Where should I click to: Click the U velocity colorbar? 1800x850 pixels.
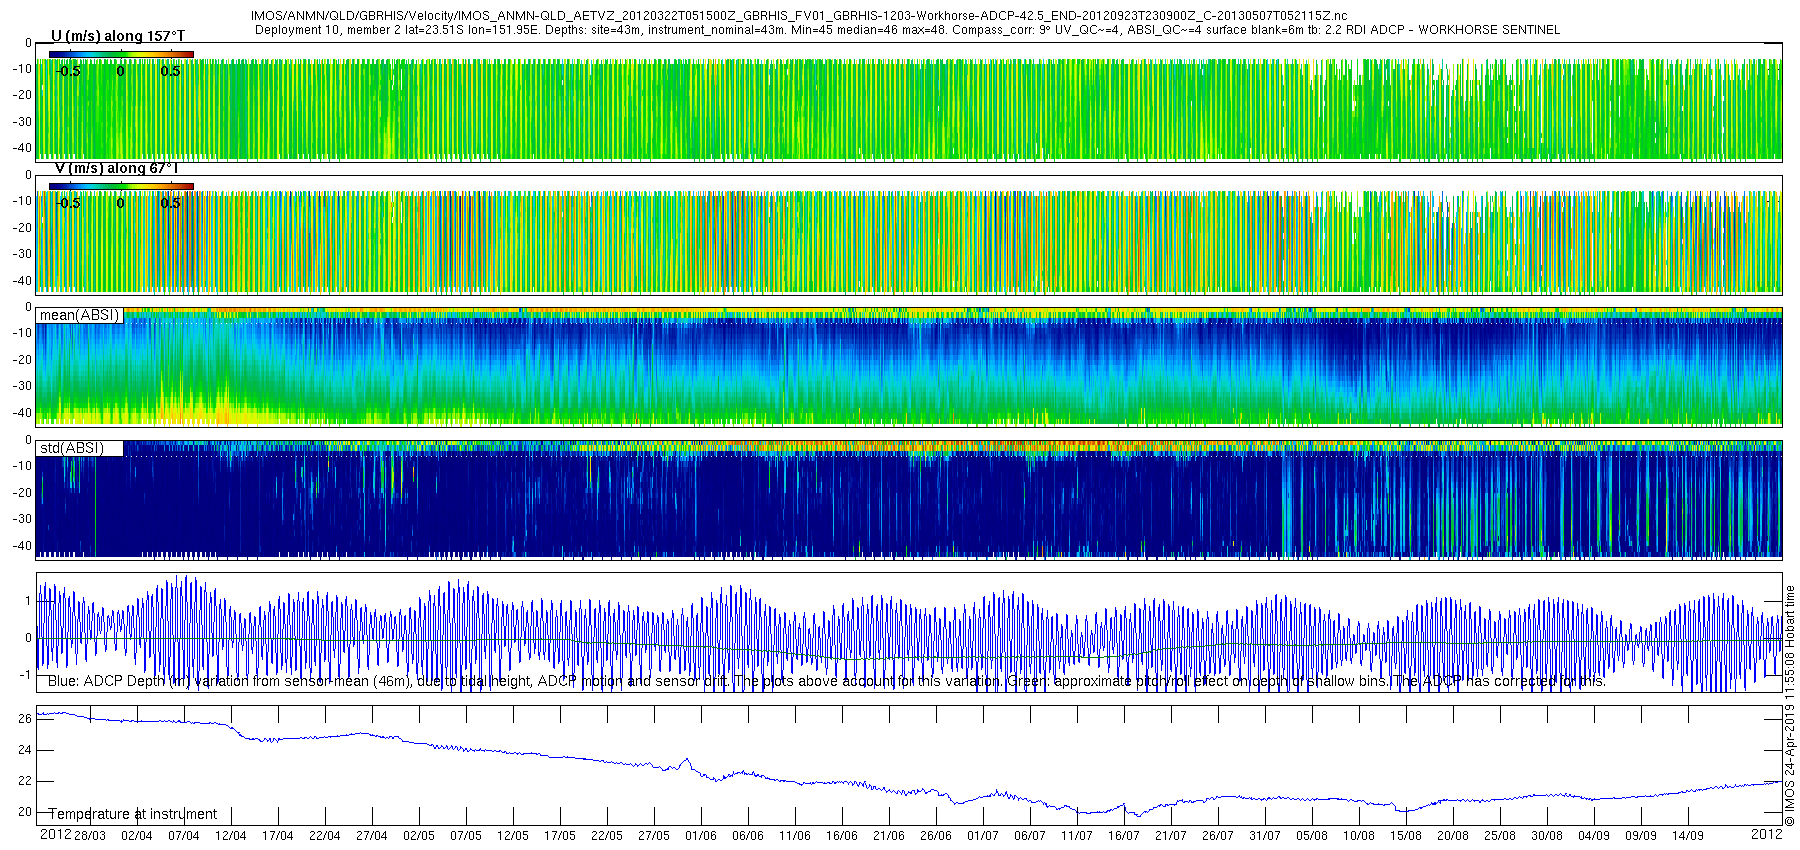tap(121, 54)
